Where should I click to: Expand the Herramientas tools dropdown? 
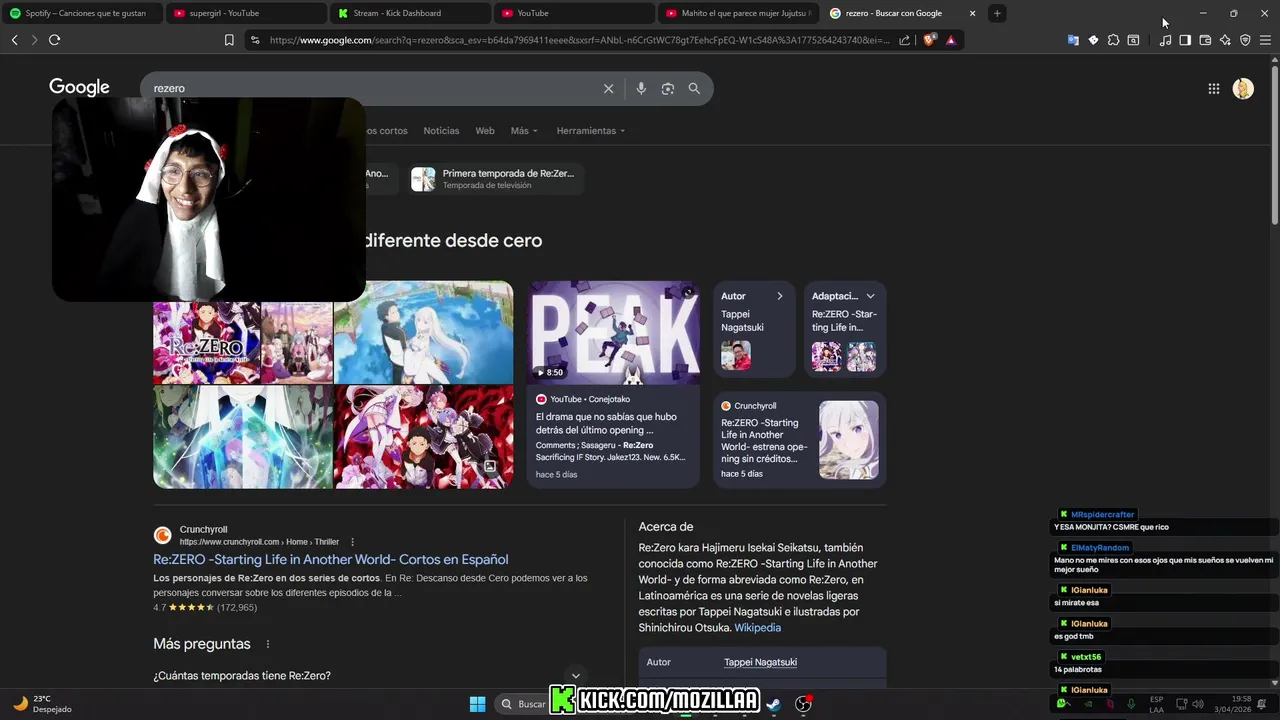[x=590, y=131]
